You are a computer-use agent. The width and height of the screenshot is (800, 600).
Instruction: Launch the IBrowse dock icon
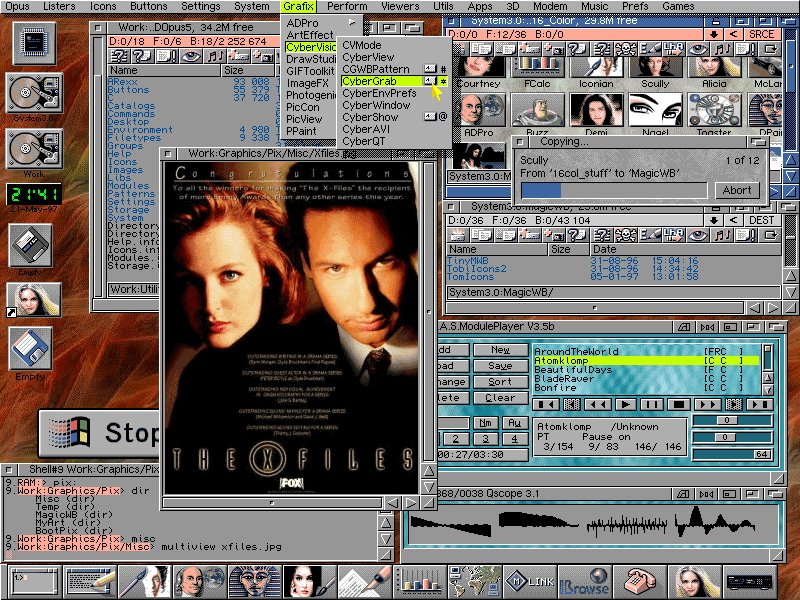[585, 581]
